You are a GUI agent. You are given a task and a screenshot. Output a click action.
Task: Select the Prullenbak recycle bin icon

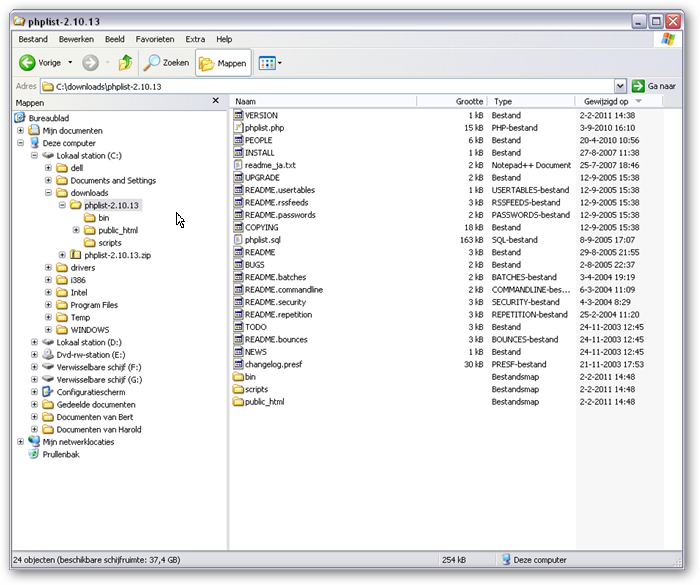33,454
